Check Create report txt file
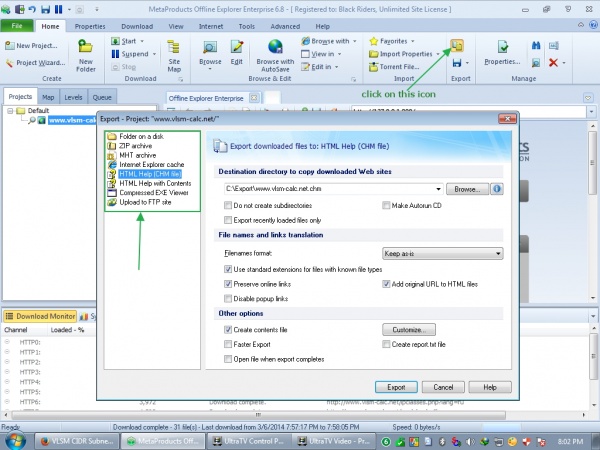 [386, 344]
